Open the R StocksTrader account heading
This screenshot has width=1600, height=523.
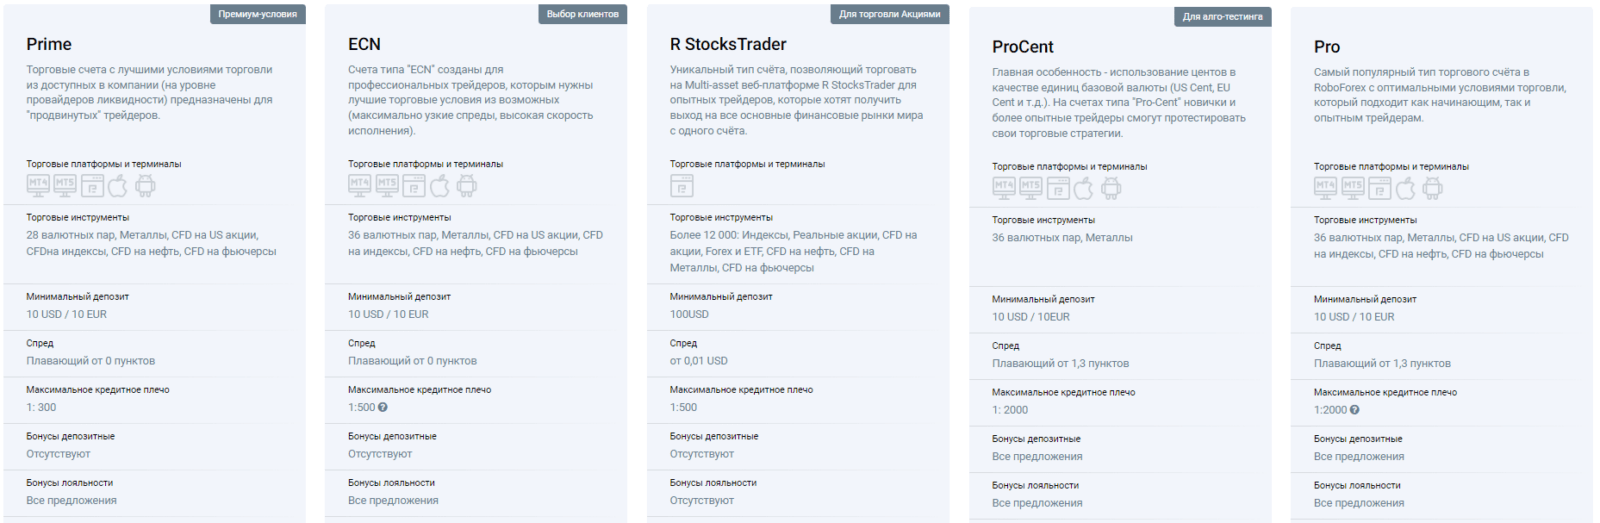(x=728, y=44)
